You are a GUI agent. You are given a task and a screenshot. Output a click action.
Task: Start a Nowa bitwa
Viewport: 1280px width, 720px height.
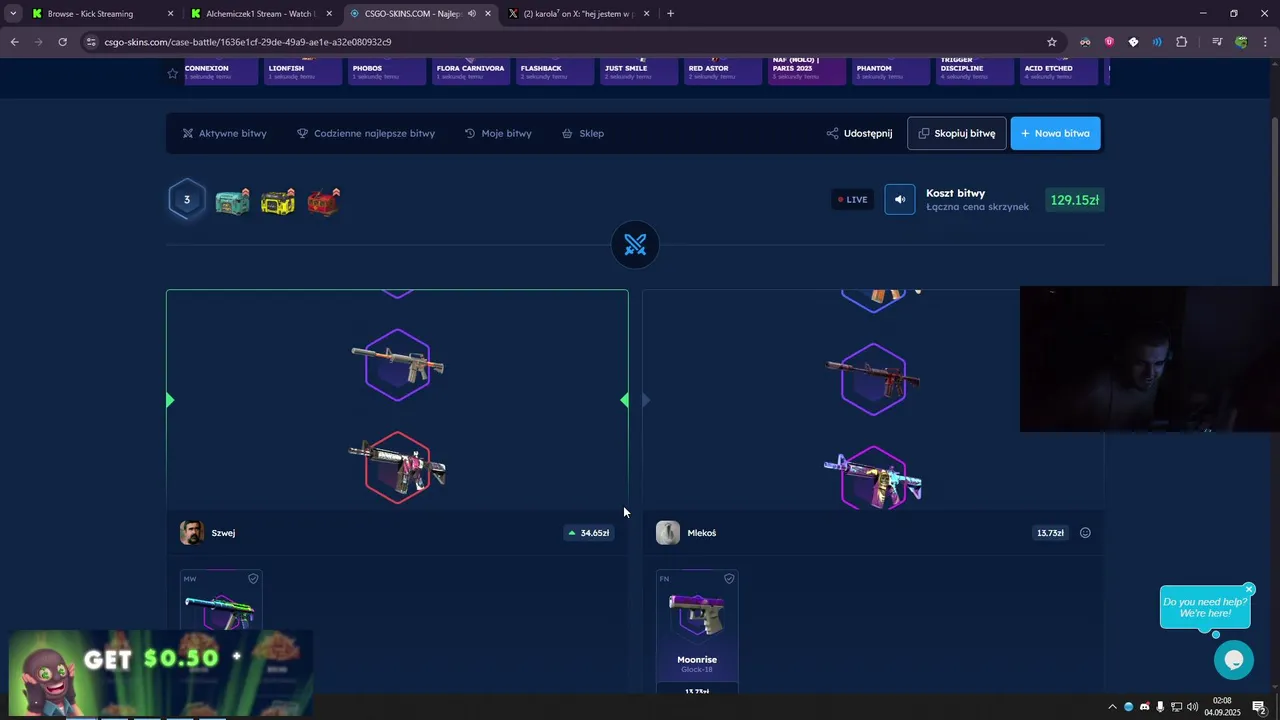(x=1056, y=133)
